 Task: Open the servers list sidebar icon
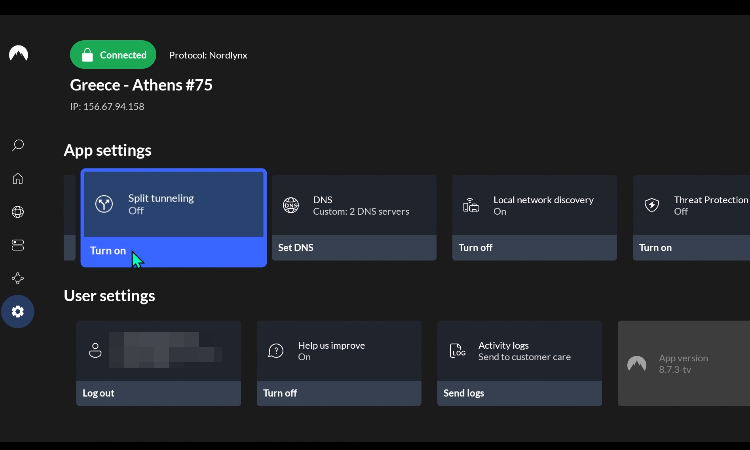click(18, 245)
